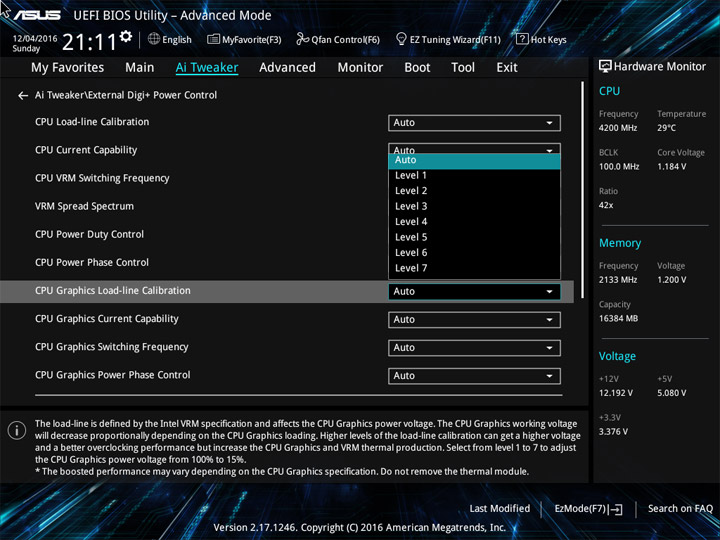Switch to Advanced tab
This screenshot has width=720, height=540.
click(287, 68)
